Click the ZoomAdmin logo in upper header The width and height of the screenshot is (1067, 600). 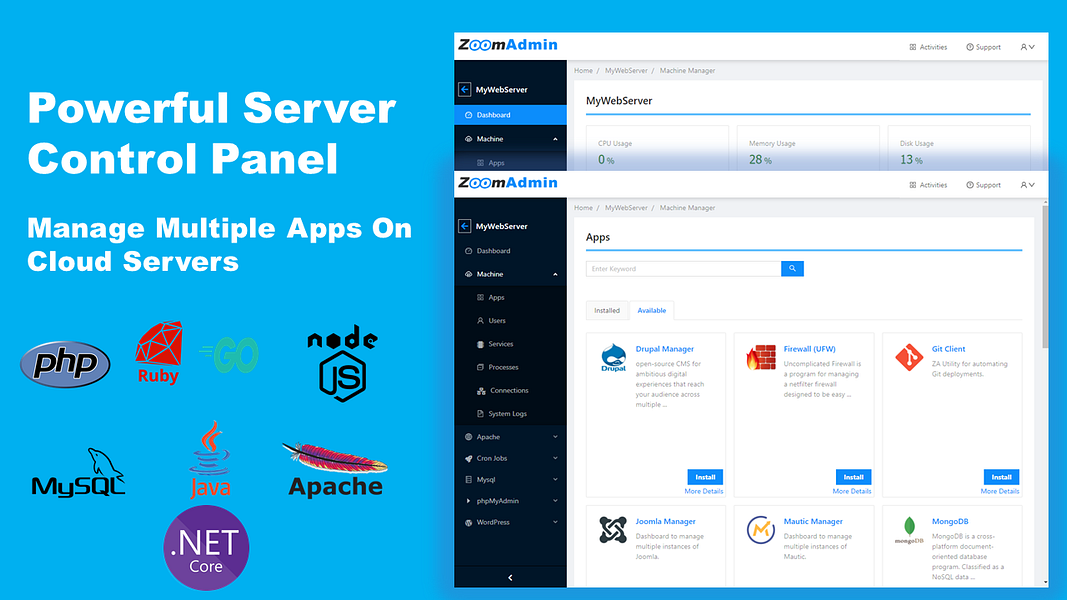[x=508, y=45]
